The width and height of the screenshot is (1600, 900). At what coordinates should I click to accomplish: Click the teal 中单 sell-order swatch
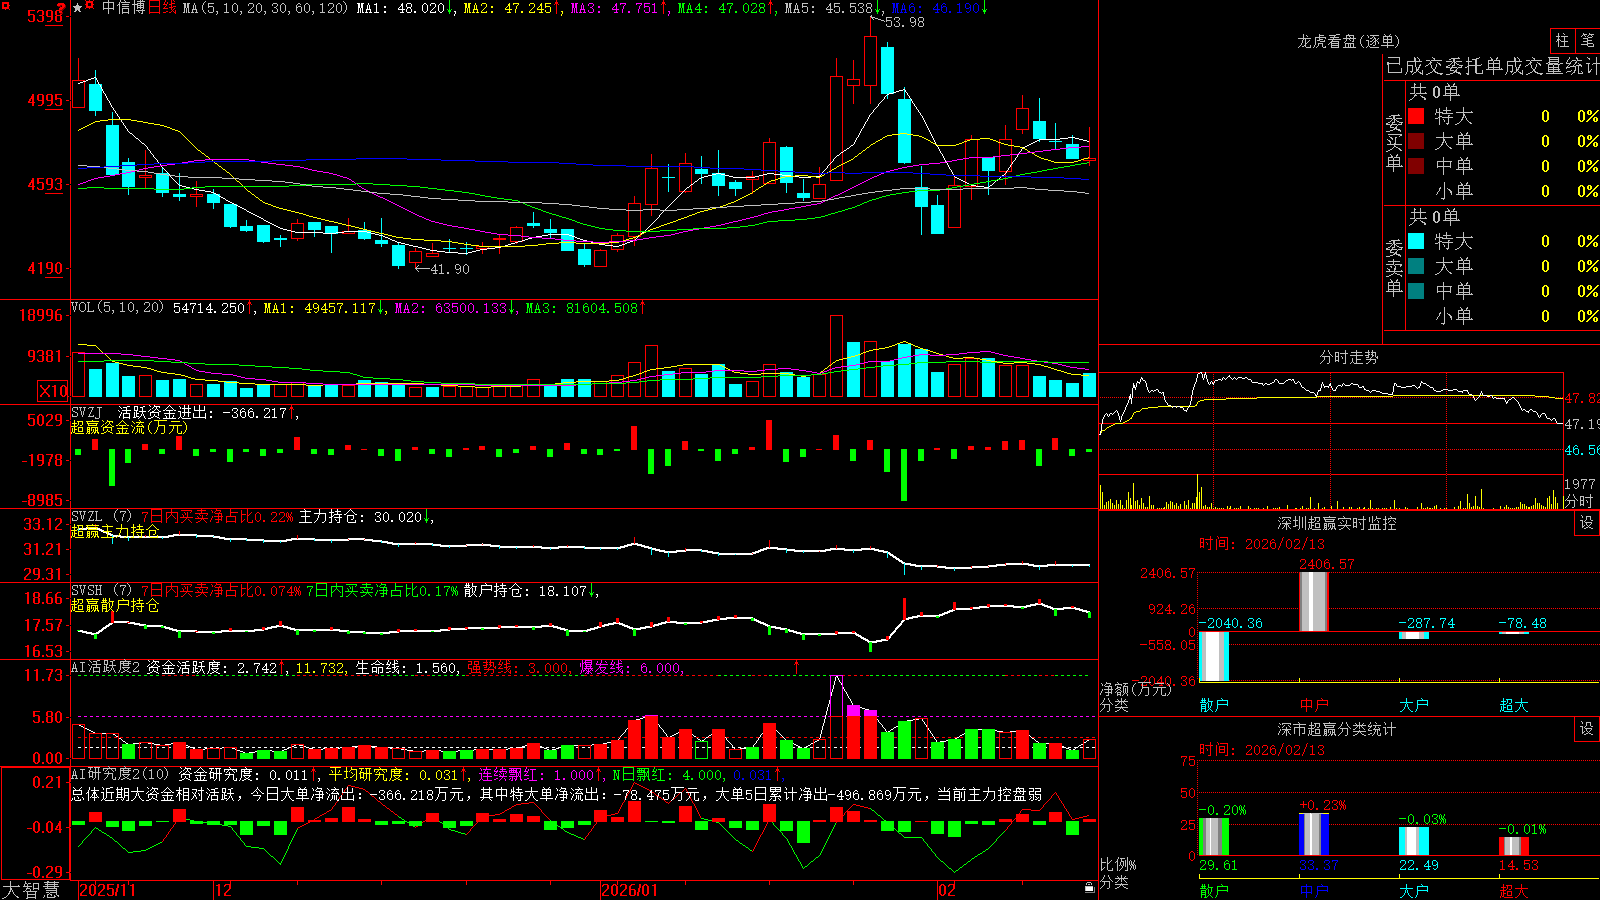tap(1416, 290)
